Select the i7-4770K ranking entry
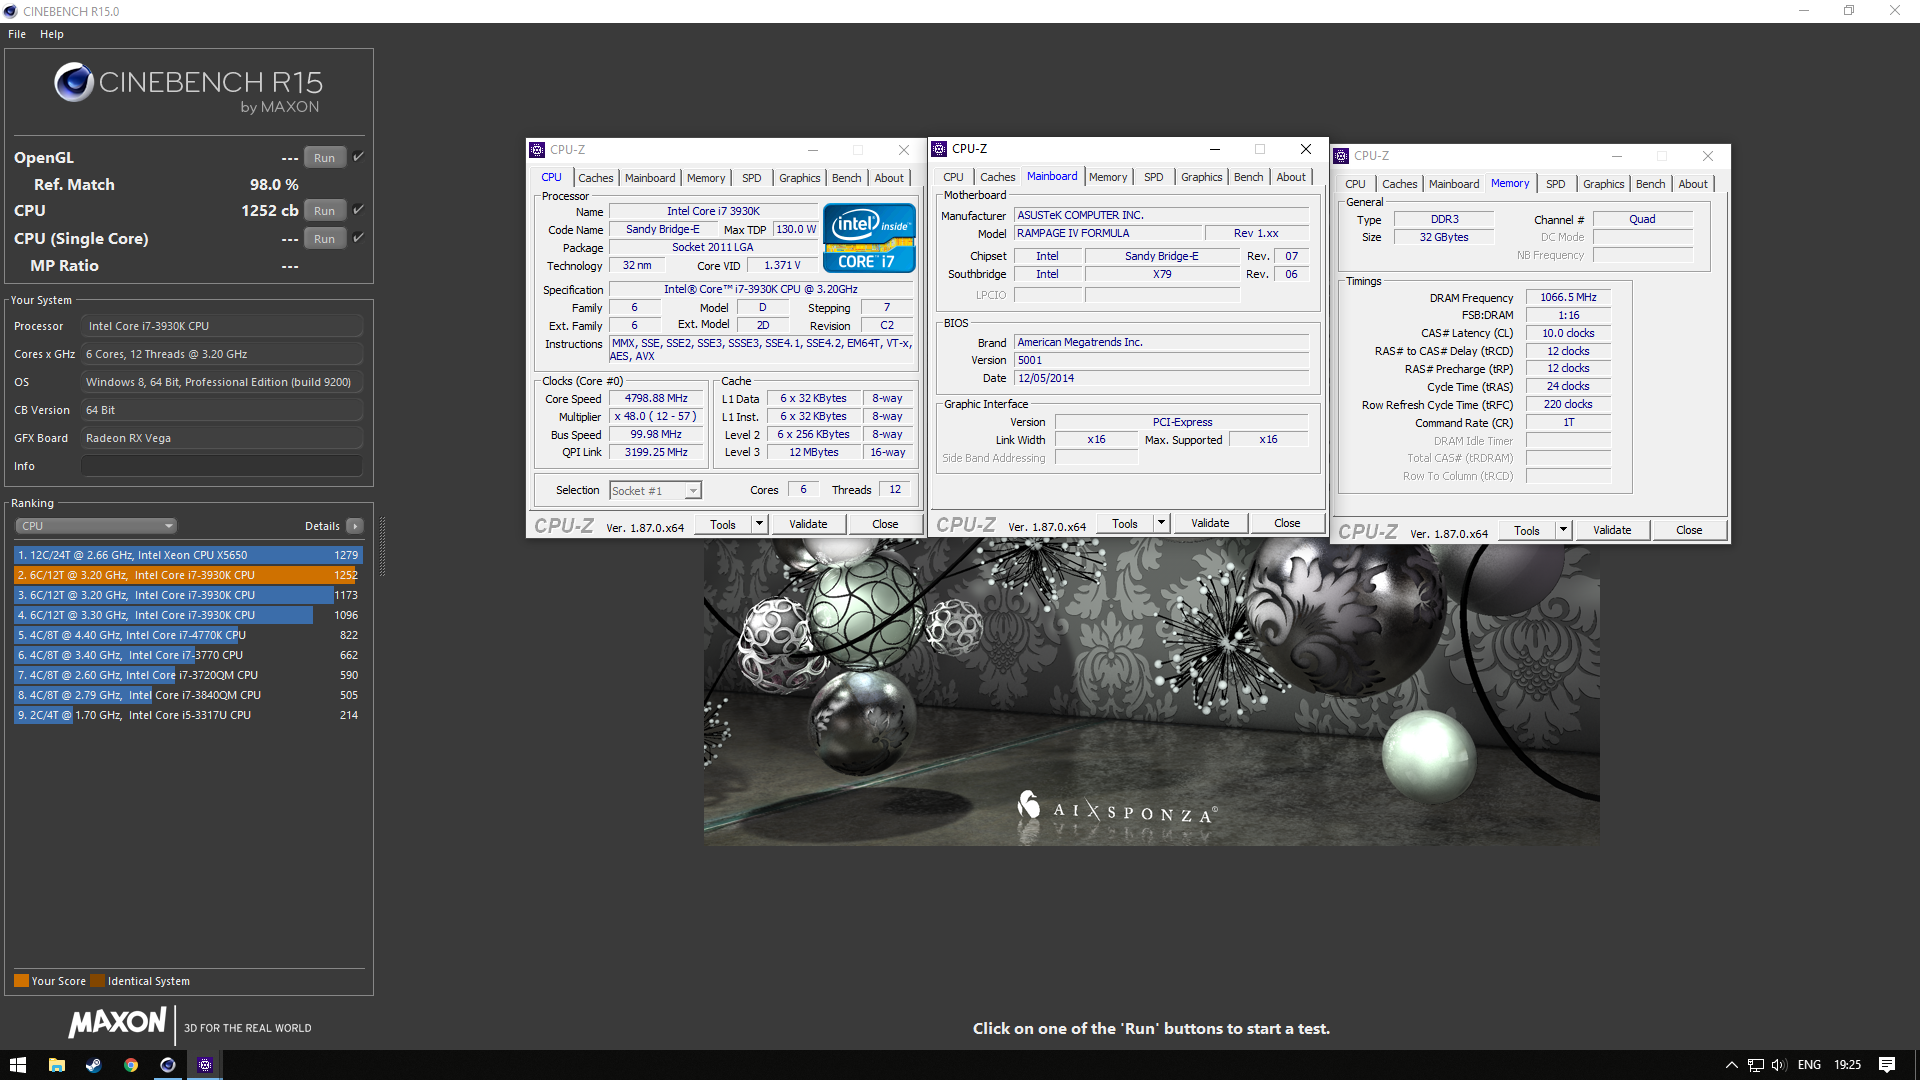Viewport: 1920px width, 1080px height. coord(187,635)
